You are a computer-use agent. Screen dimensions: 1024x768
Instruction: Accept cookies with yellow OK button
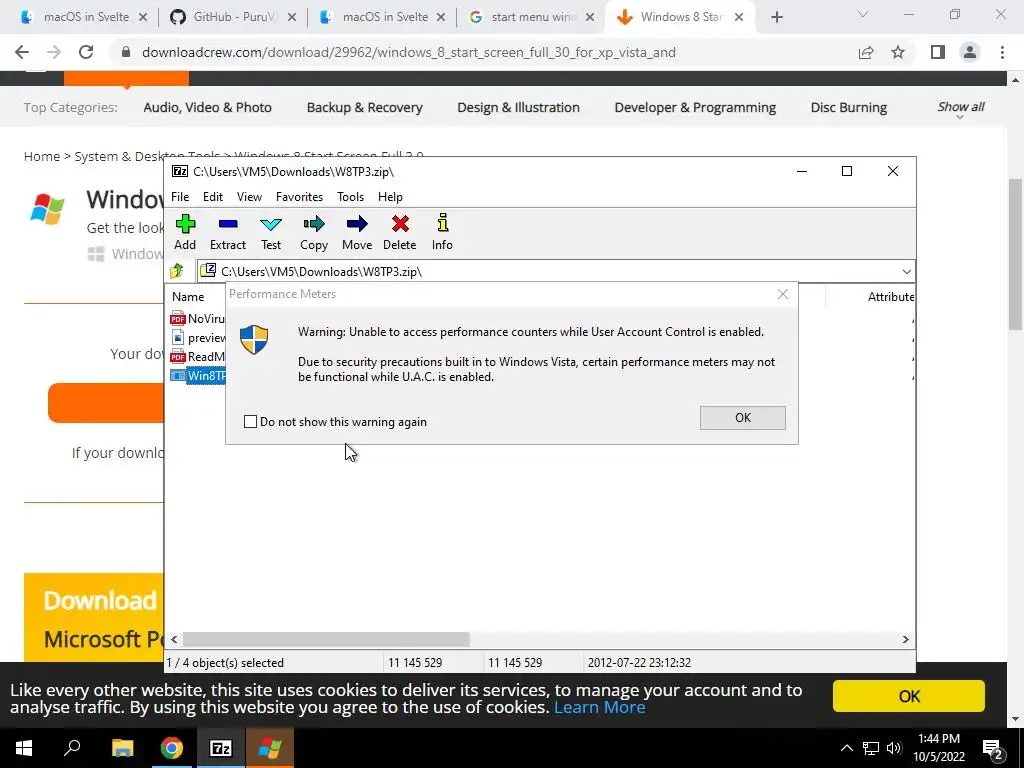(908, 696)
